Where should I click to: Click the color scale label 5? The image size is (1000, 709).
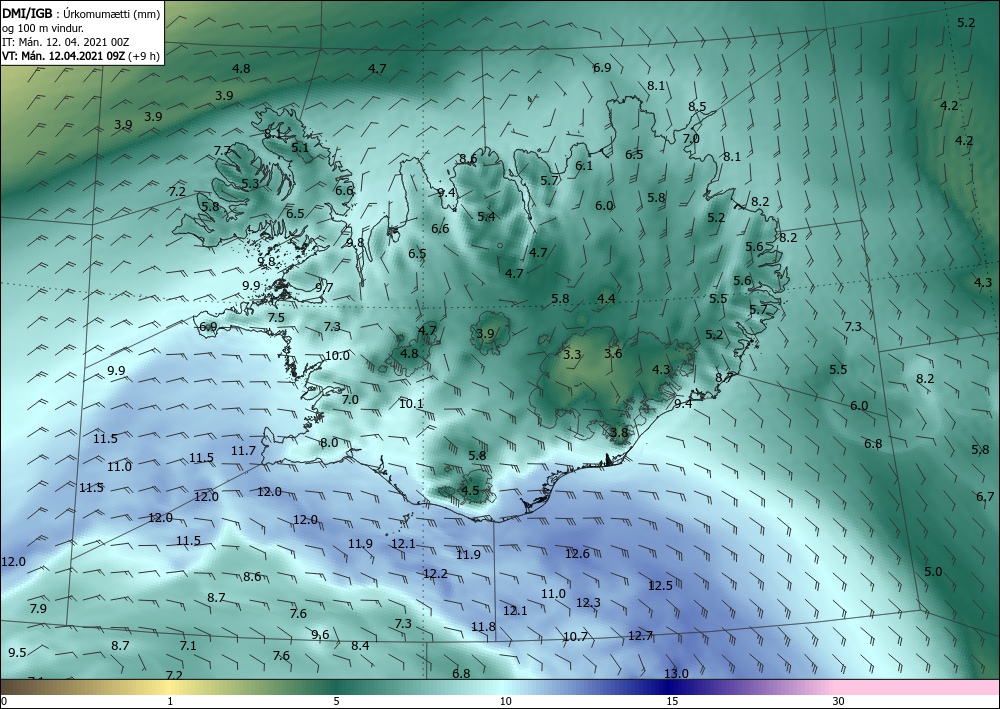point(336,702)
